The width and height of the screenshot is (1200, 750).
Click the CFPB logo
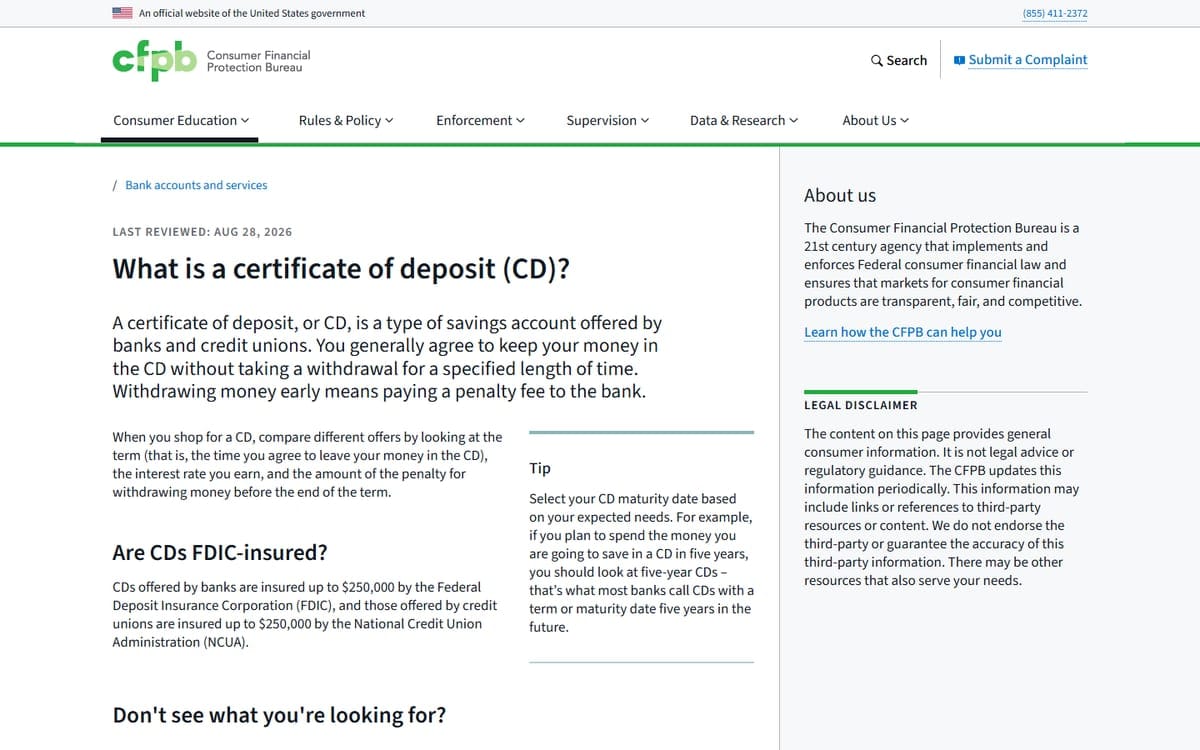pyautogui.click(x=156, y=61)
